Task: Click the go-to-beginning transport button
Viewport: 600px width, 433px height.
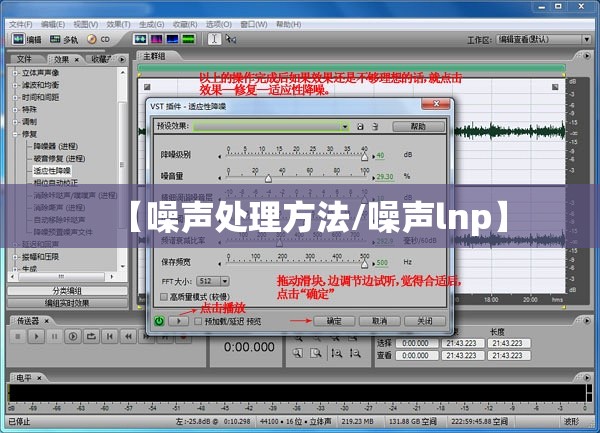Action: (110, 337)
